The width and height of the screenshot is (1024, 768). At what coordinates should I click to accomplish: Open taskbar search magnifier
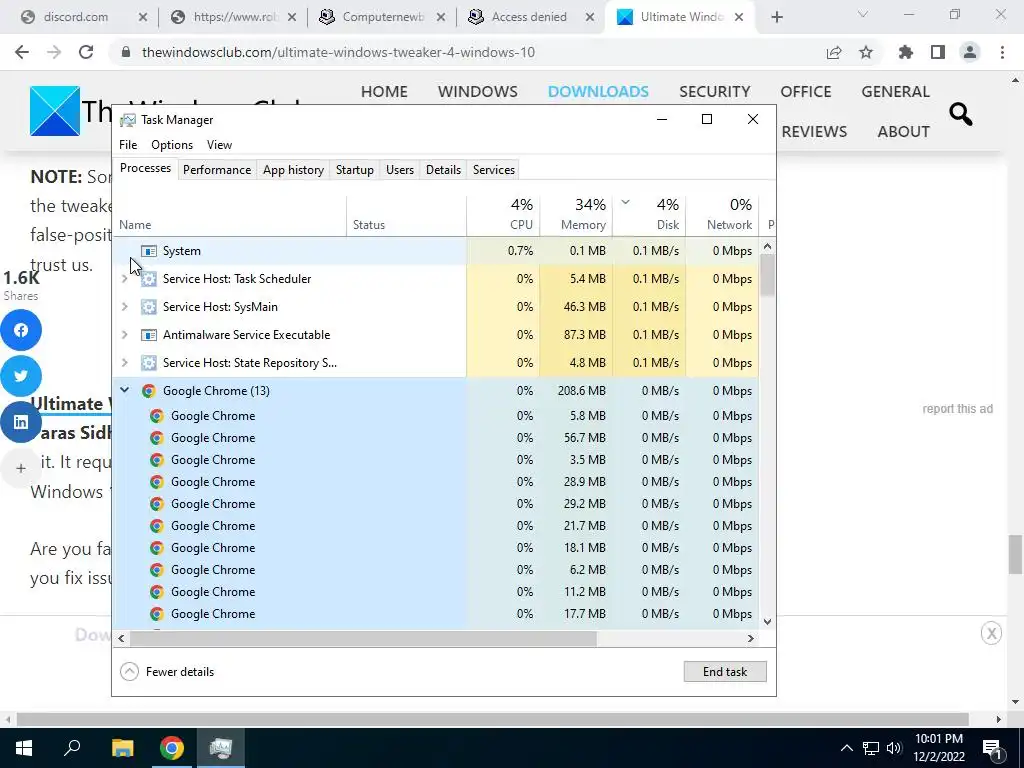72,747
